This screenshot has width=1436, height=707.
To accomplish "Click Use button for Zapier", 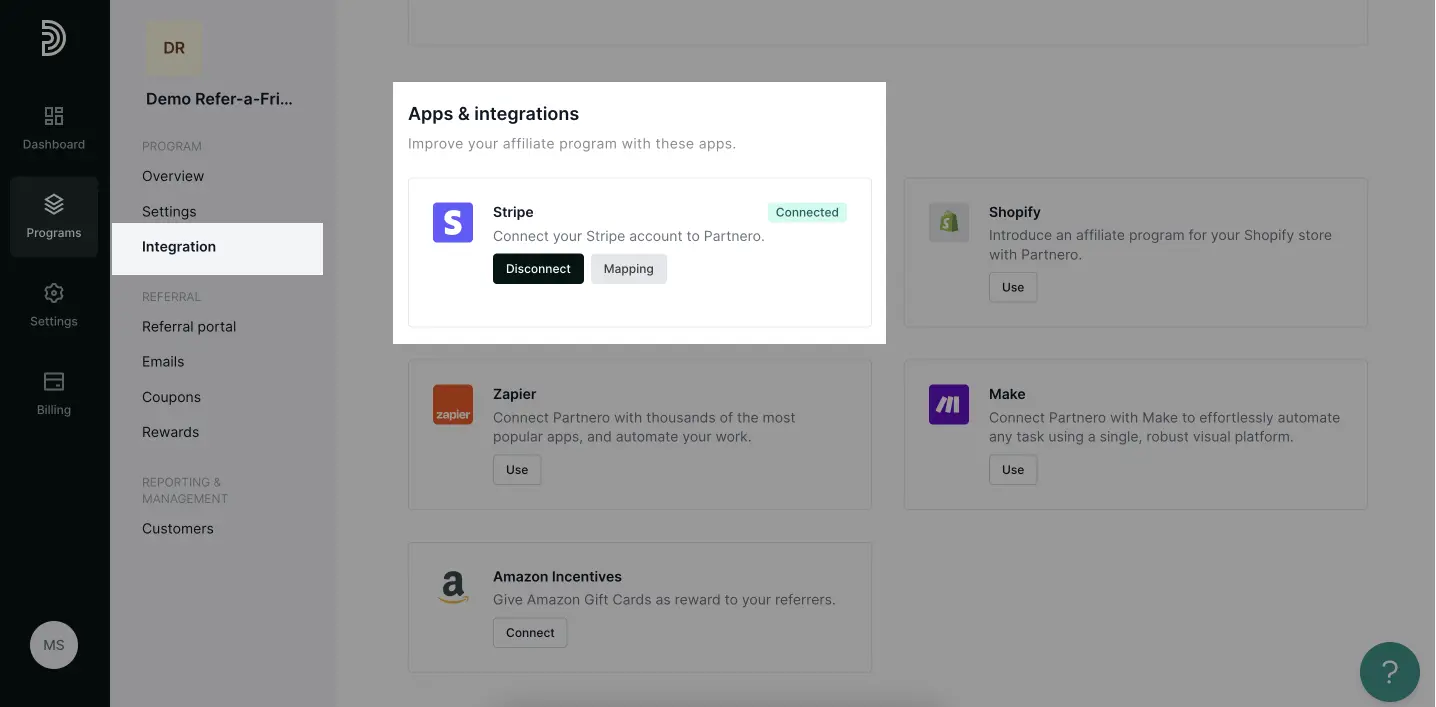I will tap(517, 470).
